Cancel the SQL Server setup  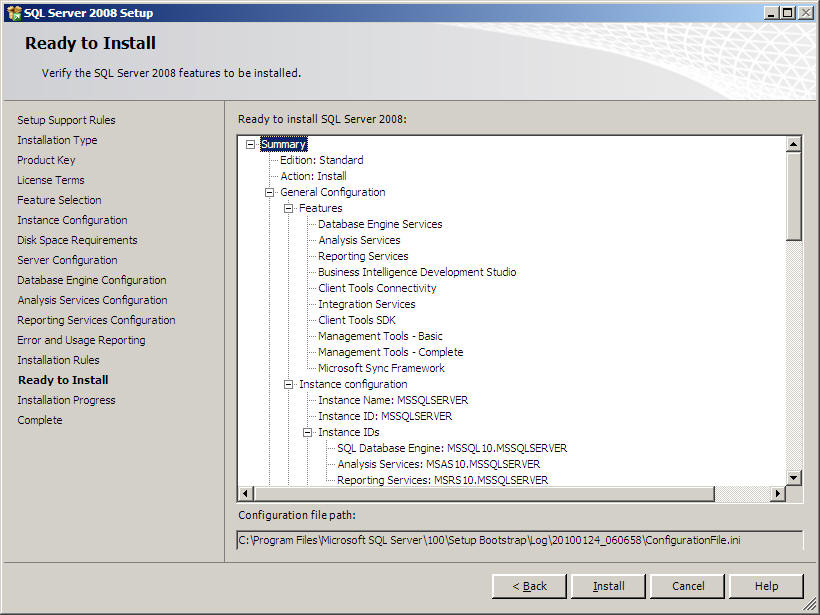687,586
